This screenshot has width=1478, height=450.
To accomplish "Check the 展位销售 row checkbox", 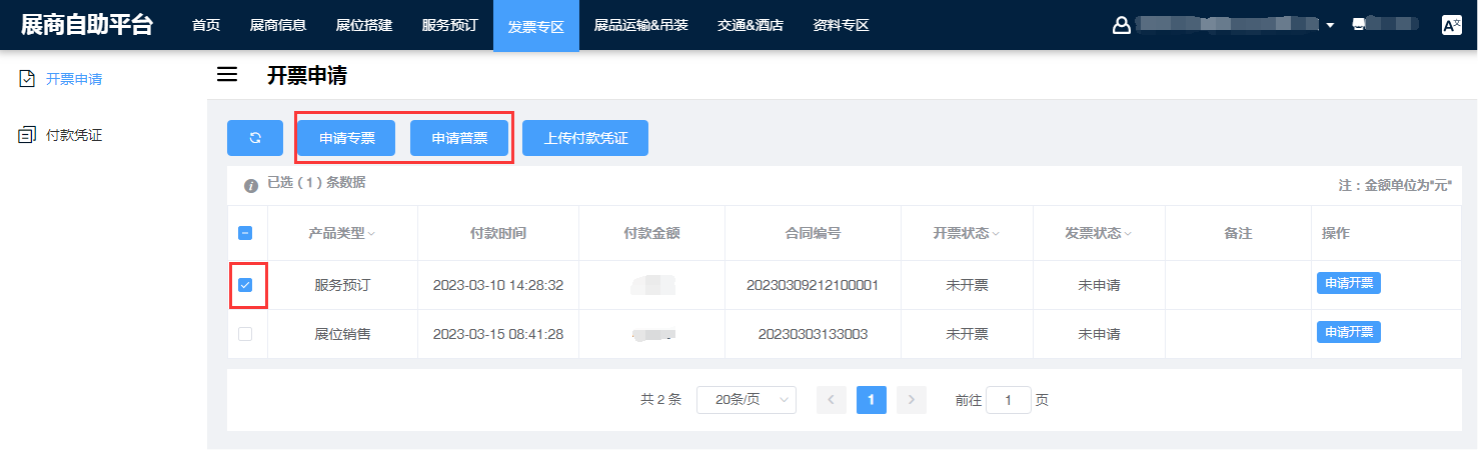I will [x=245, y=334].
